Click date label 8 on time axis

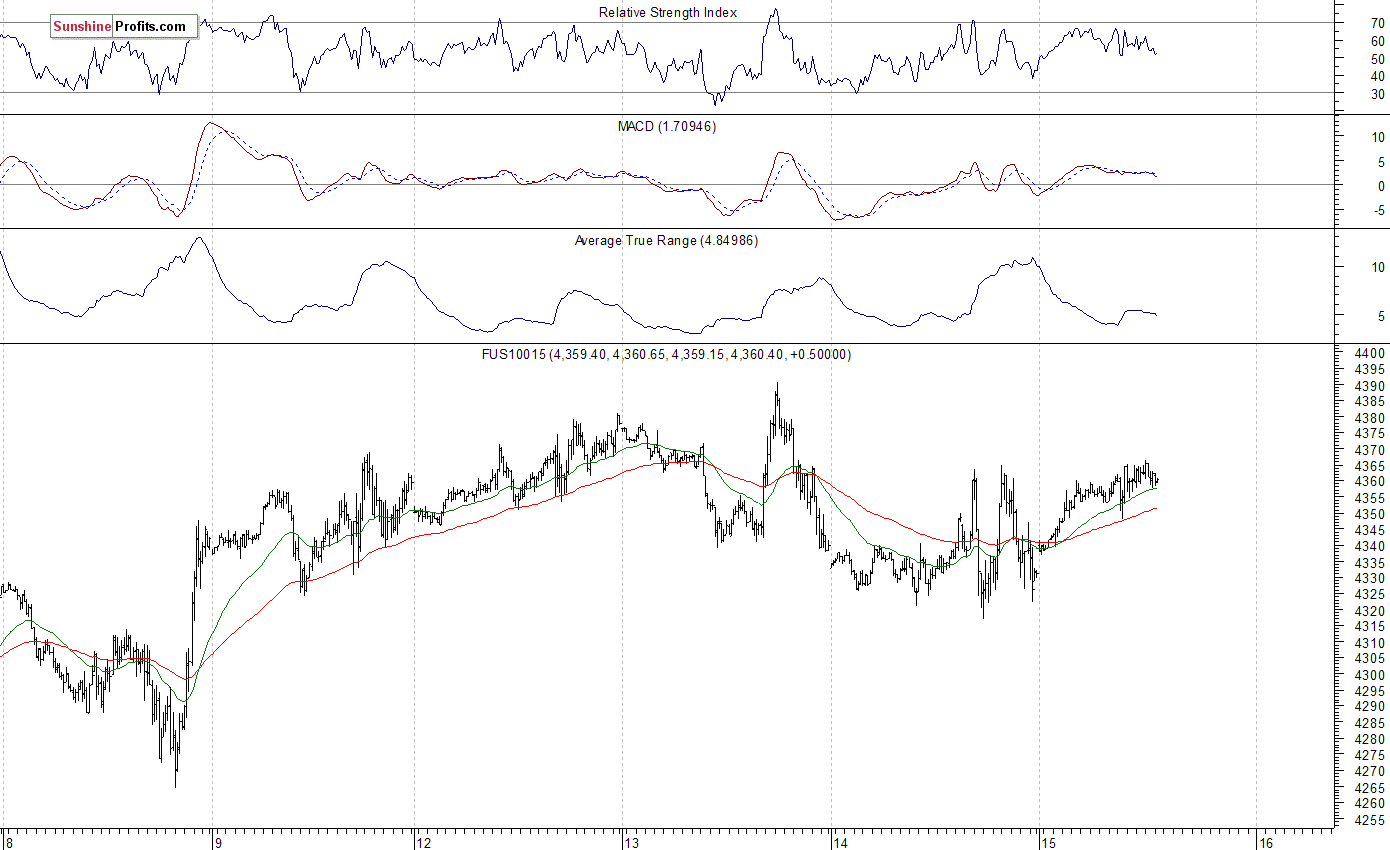tap(8, 842)
